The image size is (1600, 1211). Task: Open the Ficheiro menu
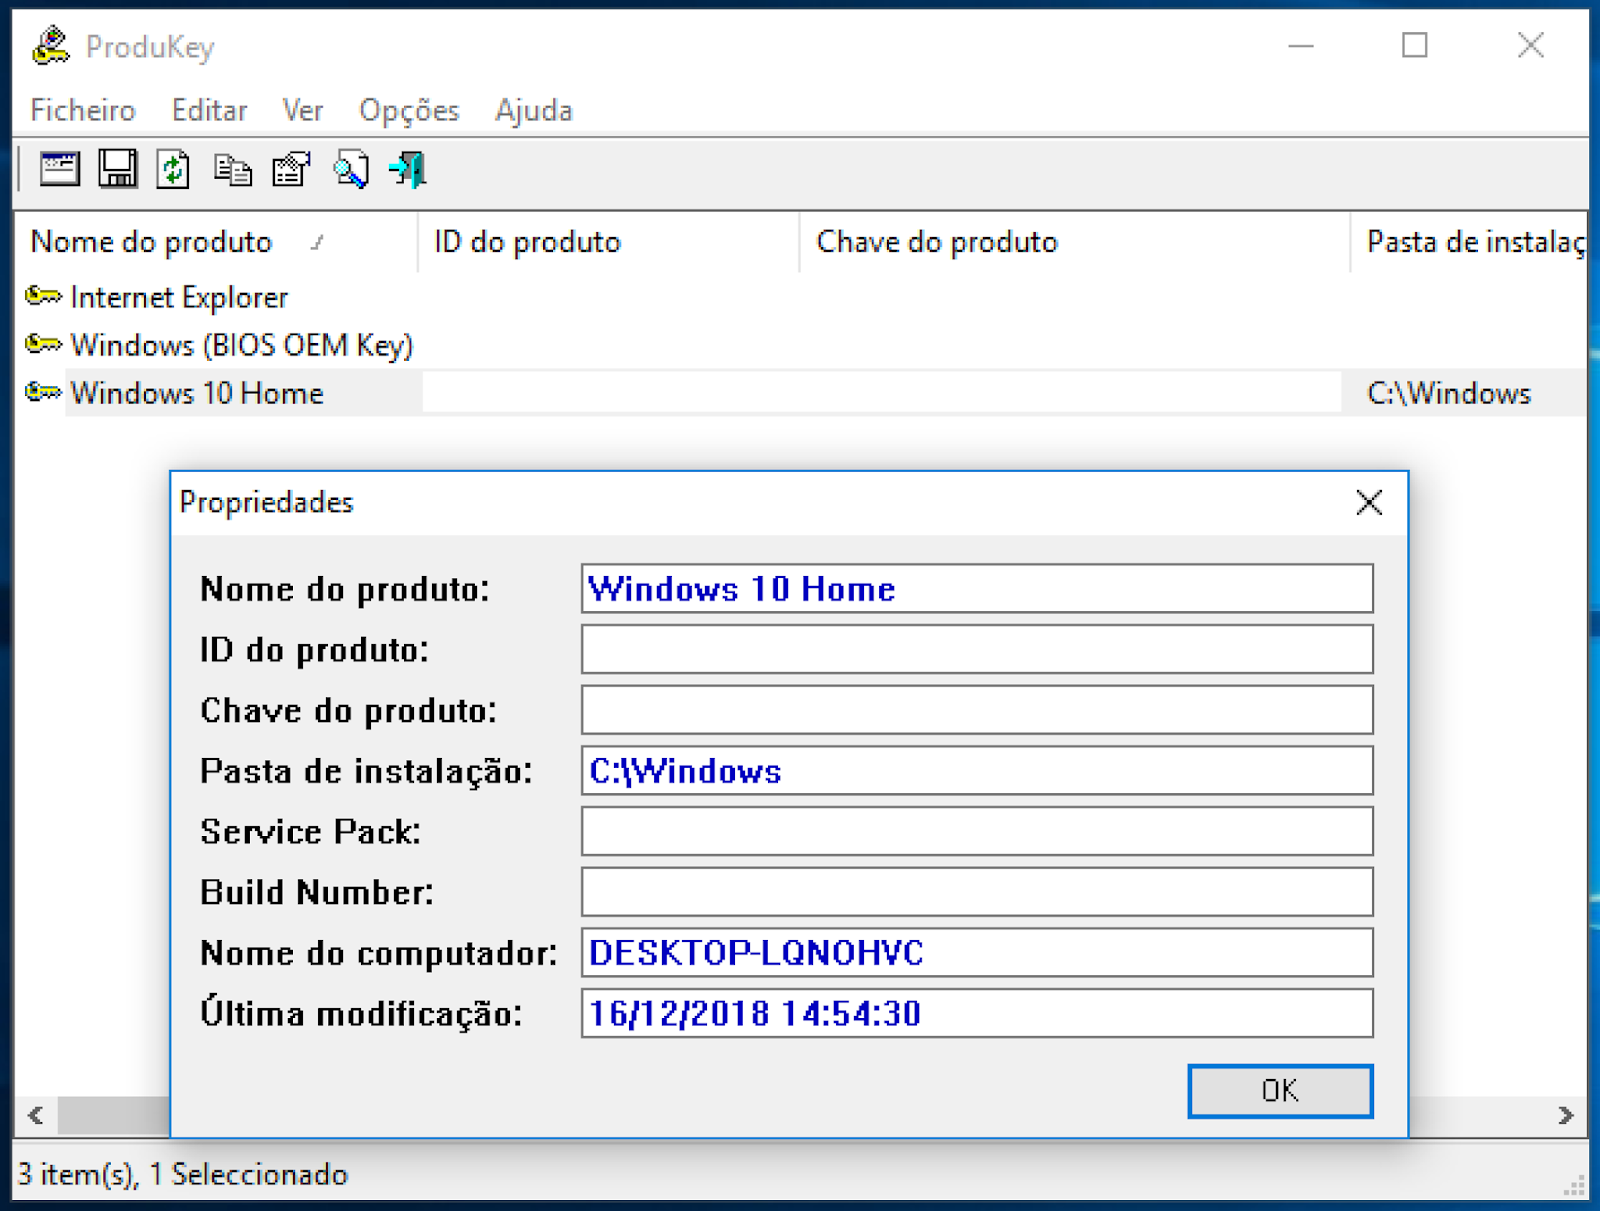[x=82, y=110]
